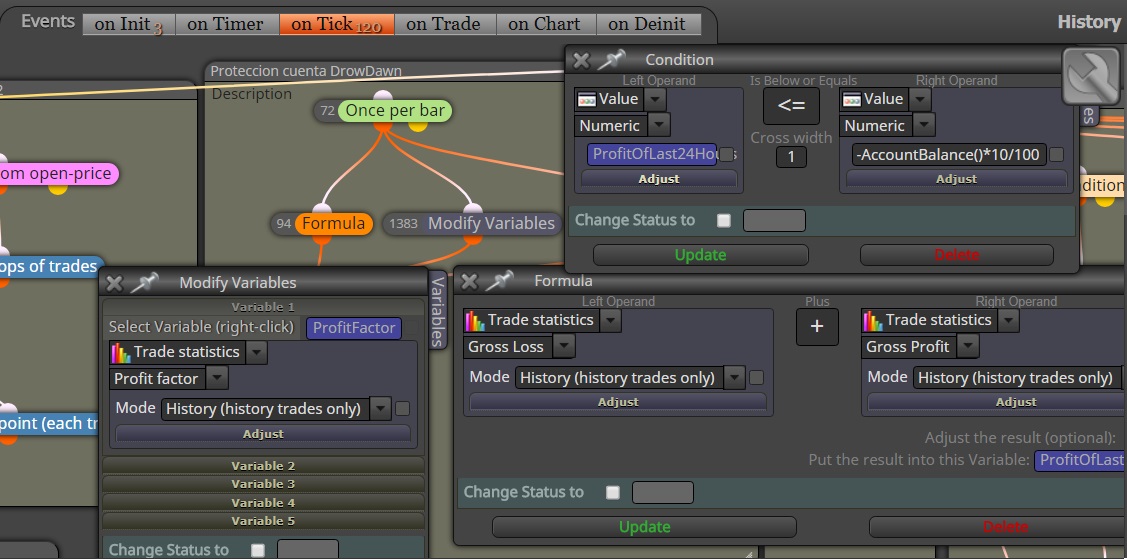Click the Value icon in Condition Left Operand

point(586,99)
